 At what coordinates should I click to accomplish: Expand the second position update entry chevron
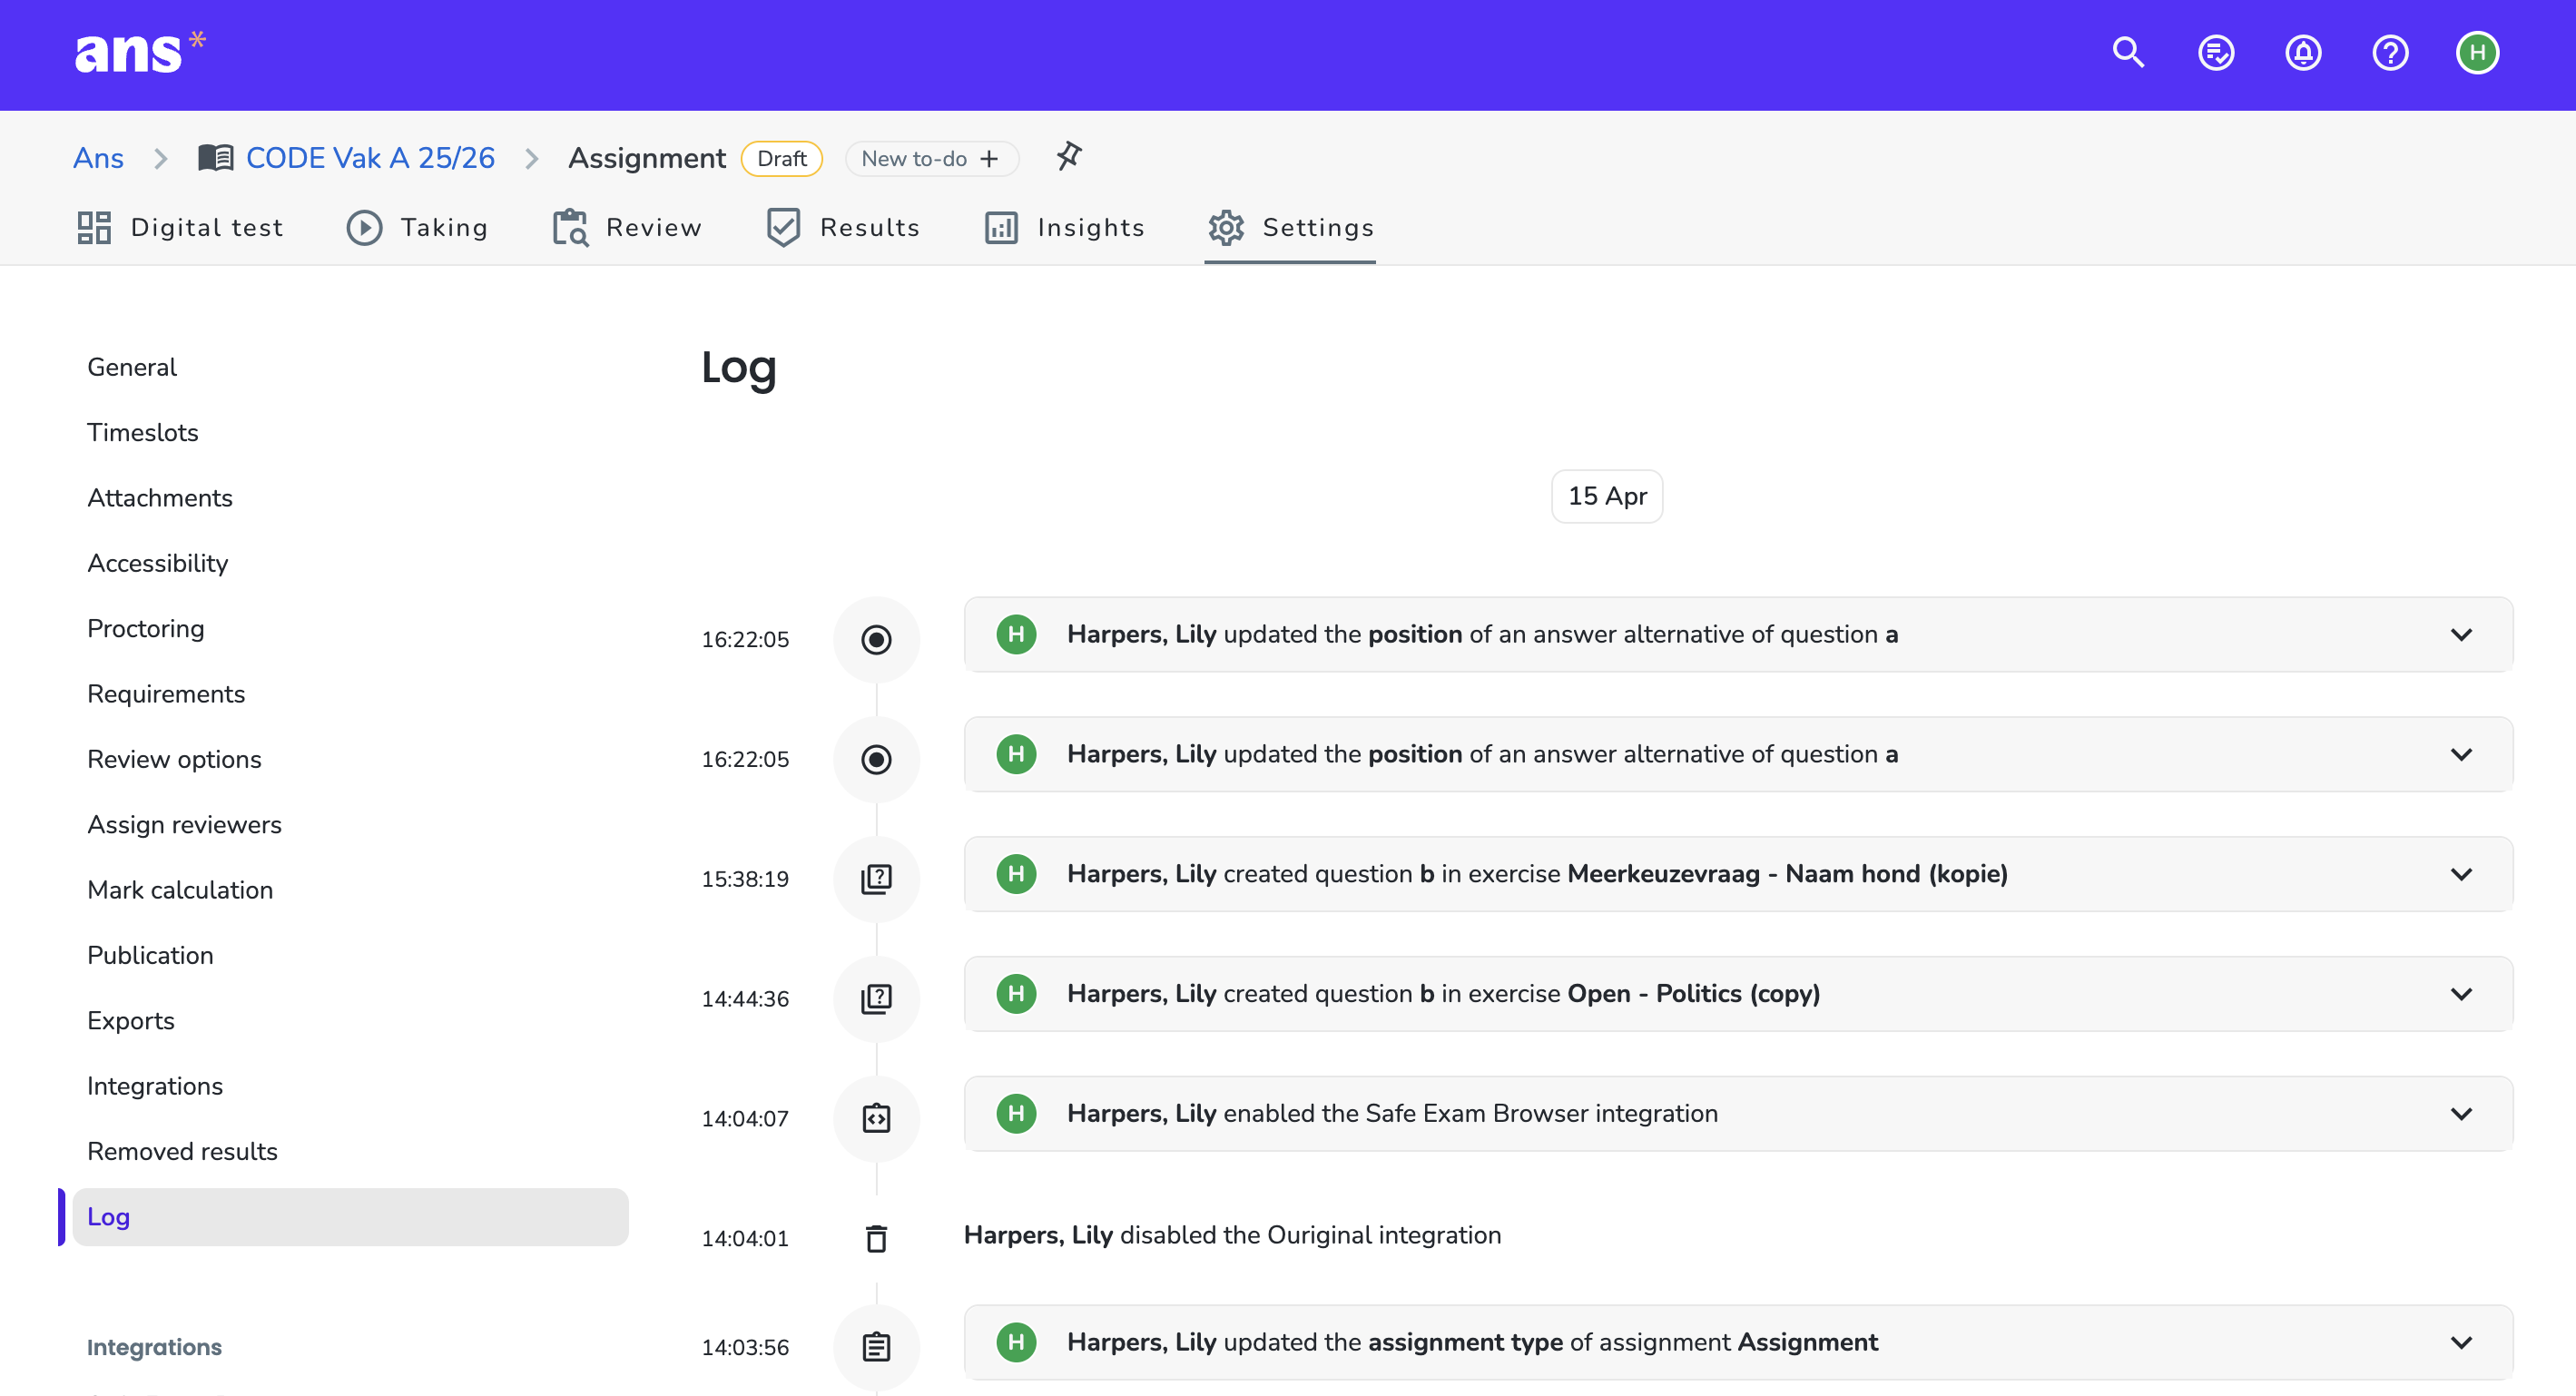tap(2461, 754)
